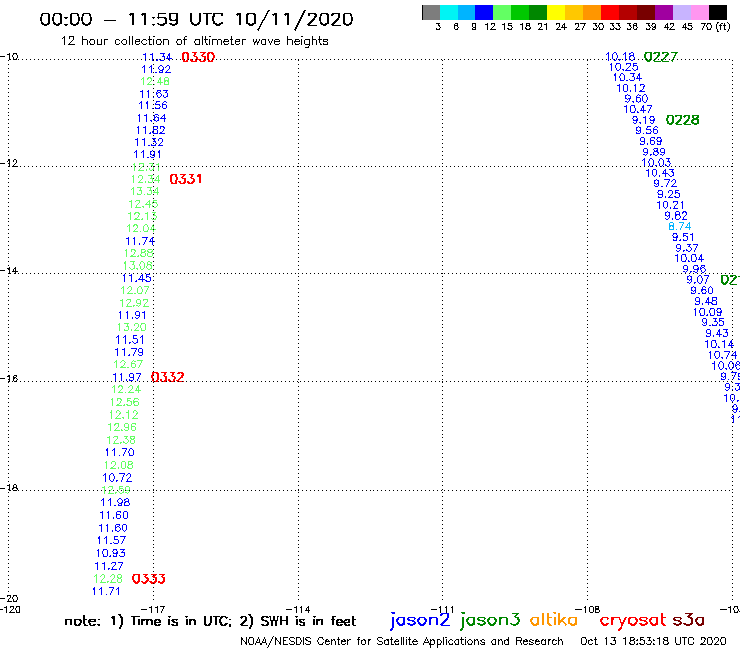Click the wave height value 11.57
The width and height of the screenshot is (740, 650).
(111, 540)
